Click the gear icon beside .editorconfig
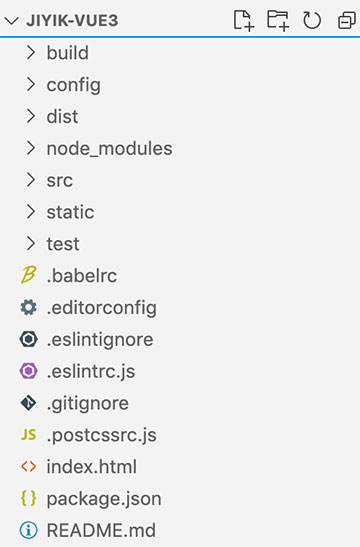 click(28, 307)
